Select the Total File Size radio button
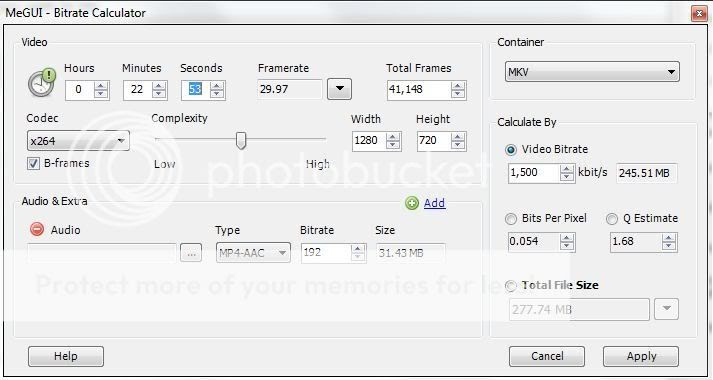This screenshot has width=713, height=380. point(511,286)
